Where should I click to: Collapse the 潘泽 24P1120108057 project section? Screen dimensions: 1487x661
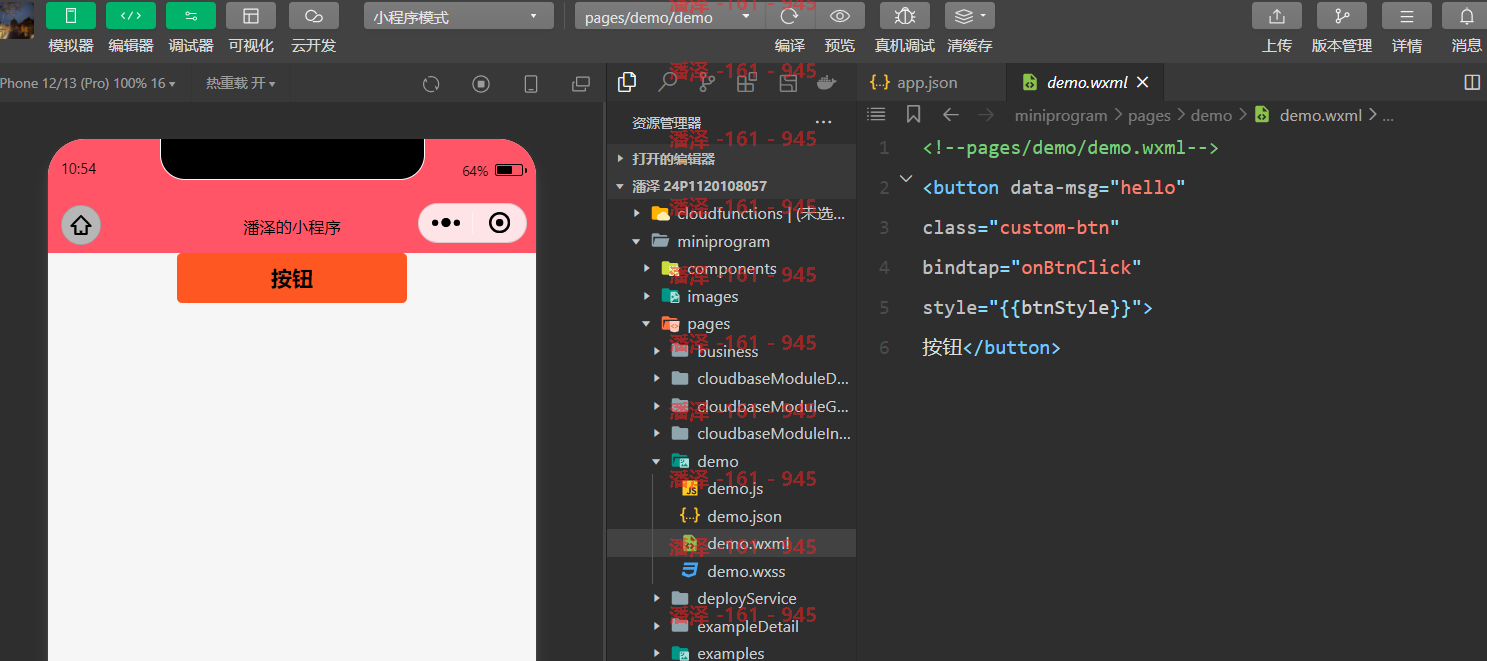click(x=731, y=186)
